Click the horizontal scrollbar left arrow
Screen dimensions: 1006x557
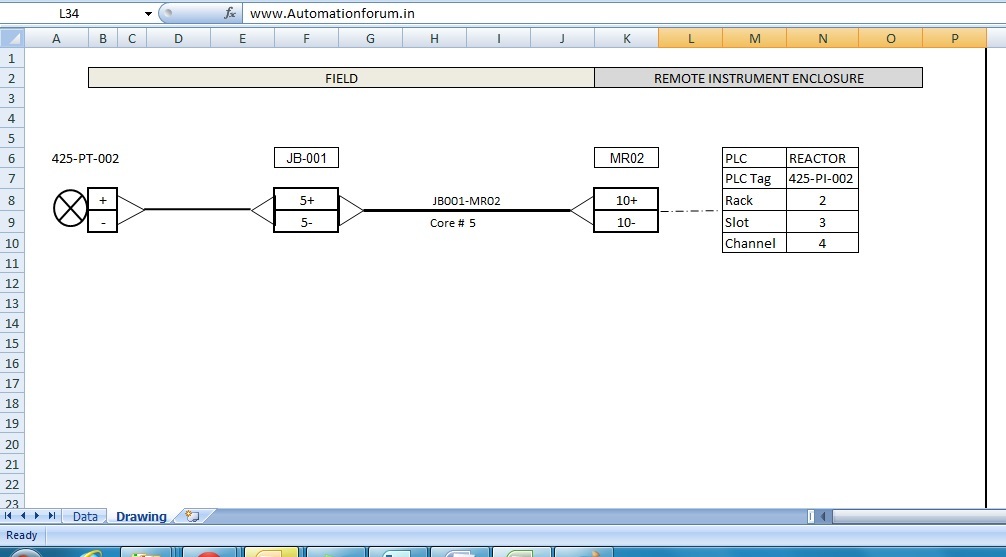pyautogui.click(x=823, y=517)
